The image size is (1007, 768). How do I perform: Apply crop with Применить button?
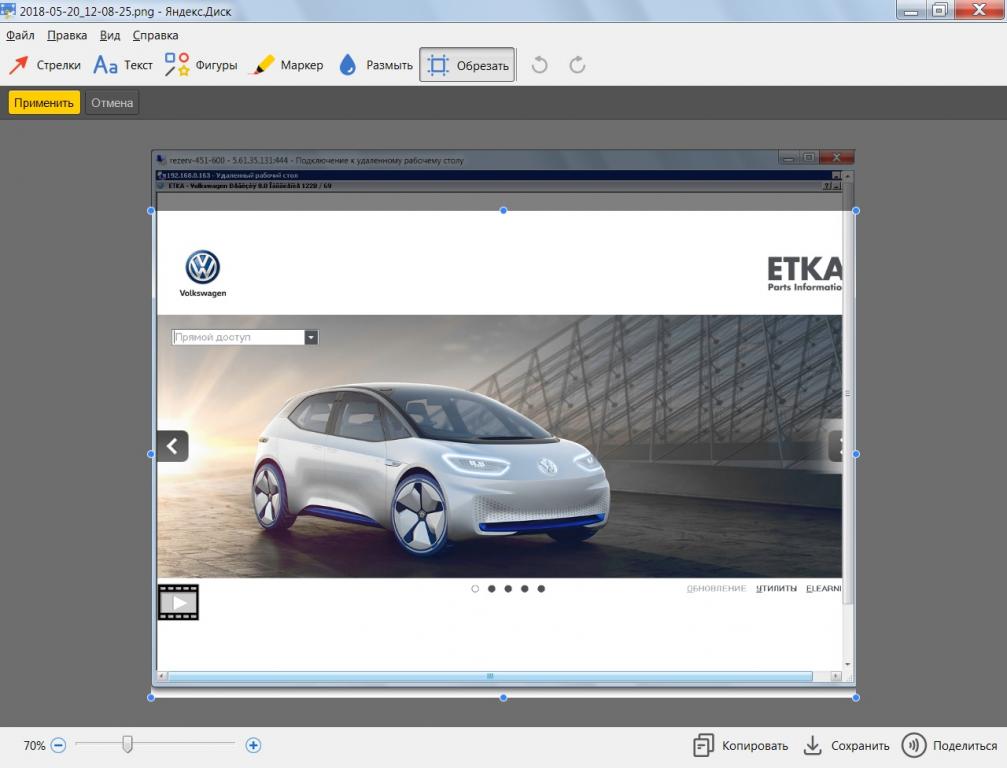44,103
